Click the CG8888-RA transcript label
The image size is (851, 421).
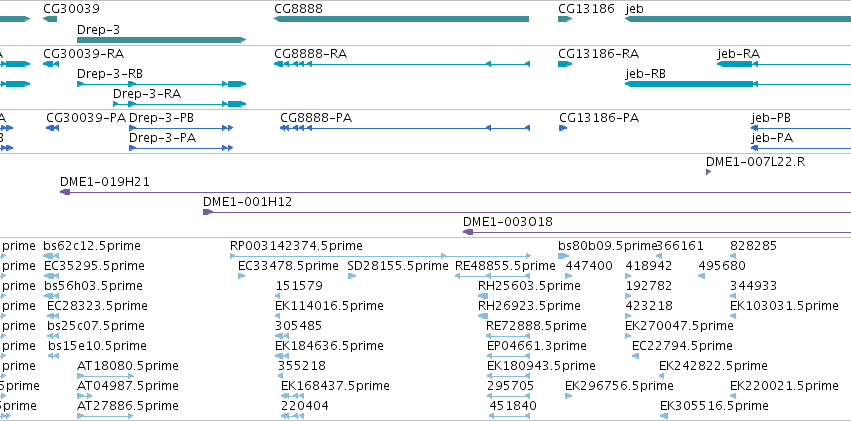pyautogui.click(x=310, y=53)
